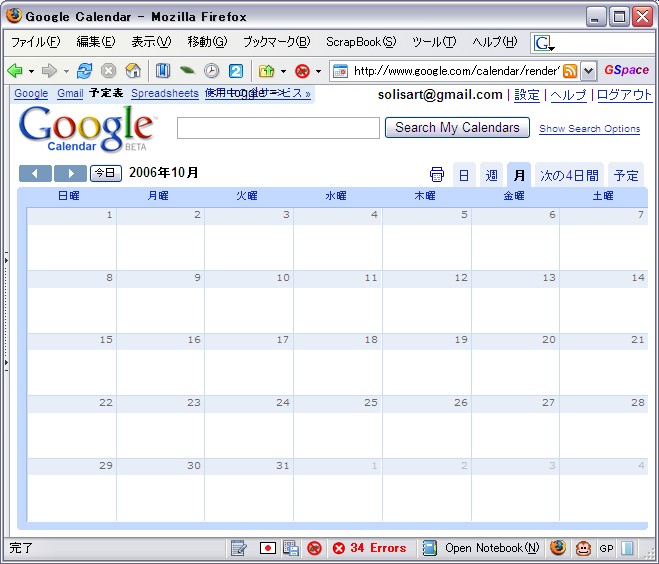The height and width of the screenshot is (564, 659).
Task: Expand the address bar URL dropdown
Action: [588, 71]
